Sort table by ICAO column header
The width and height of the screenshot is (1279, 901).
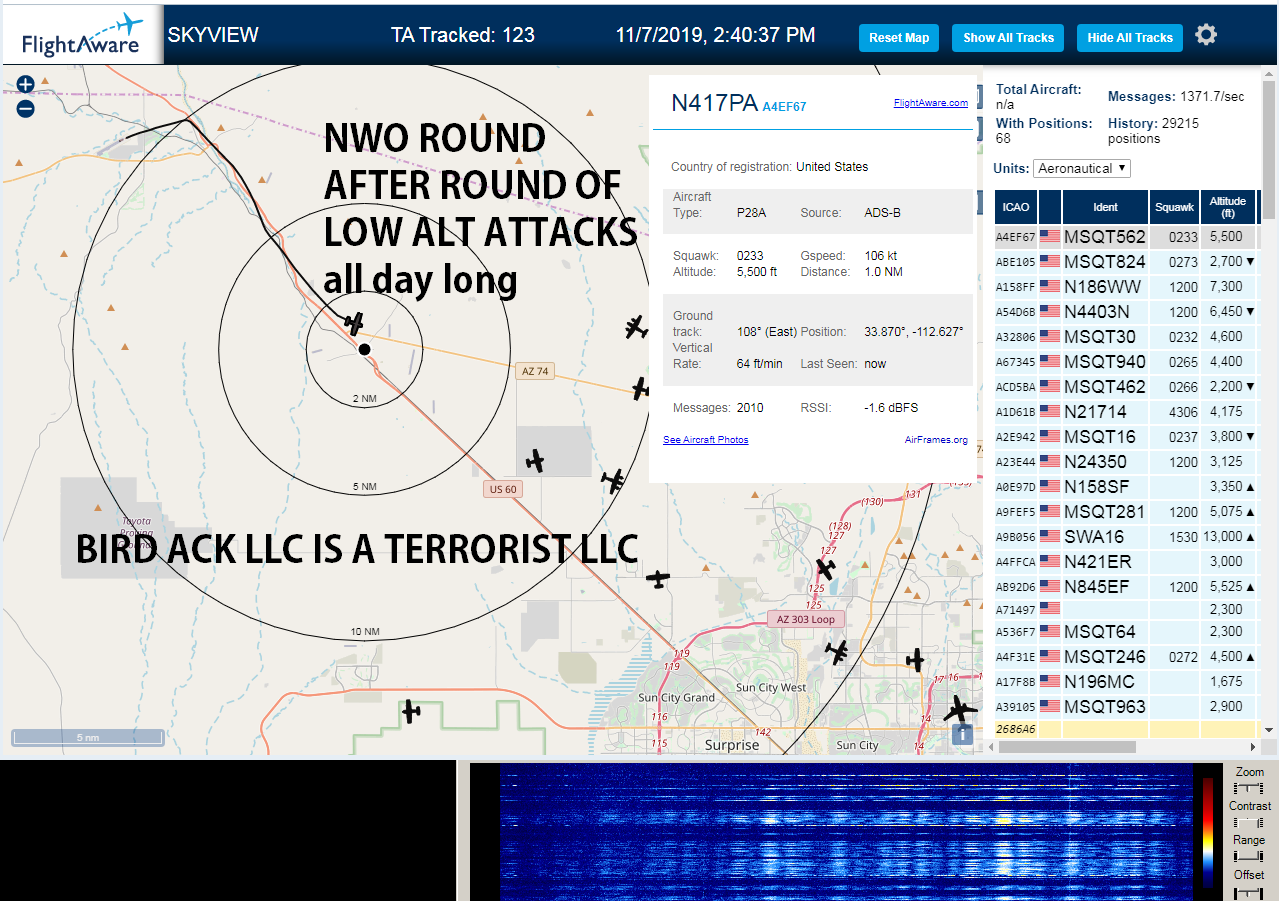coord(1016,207)
